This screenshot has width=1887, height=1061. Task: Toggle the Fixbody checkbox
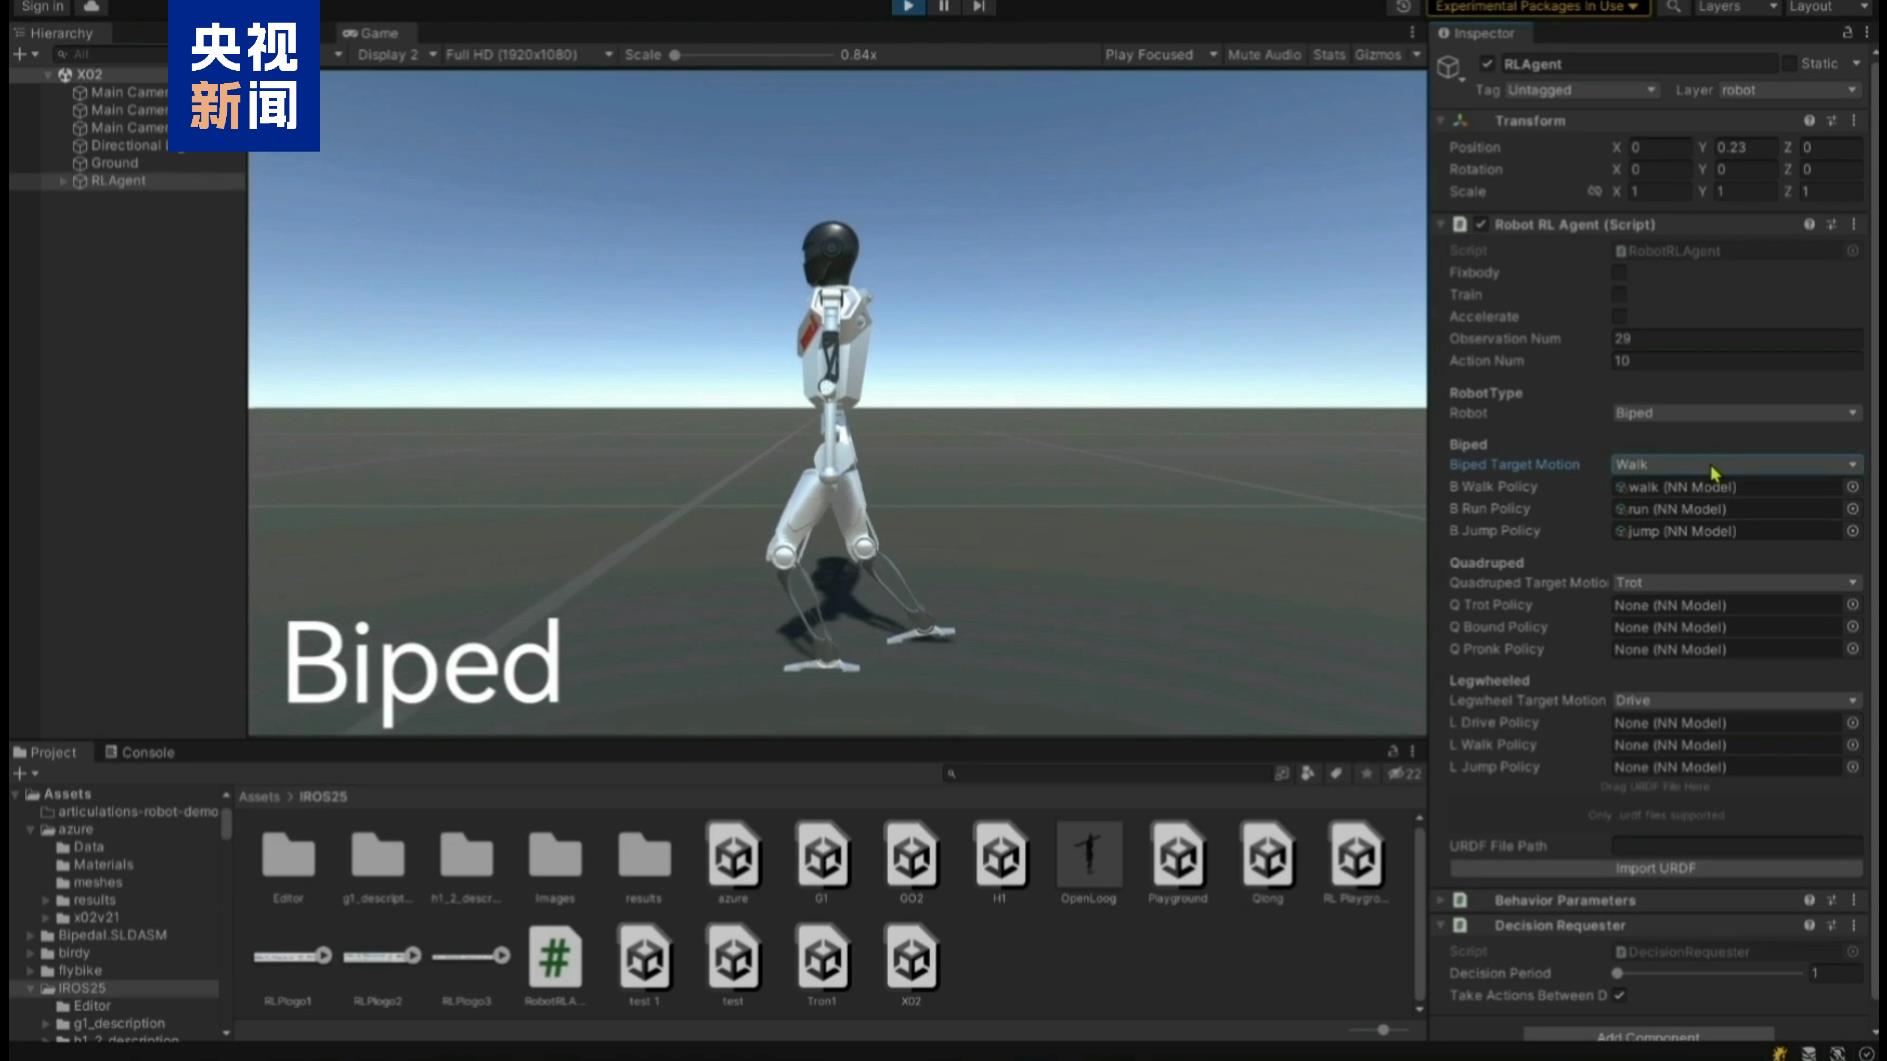[x=1619, y=273]
